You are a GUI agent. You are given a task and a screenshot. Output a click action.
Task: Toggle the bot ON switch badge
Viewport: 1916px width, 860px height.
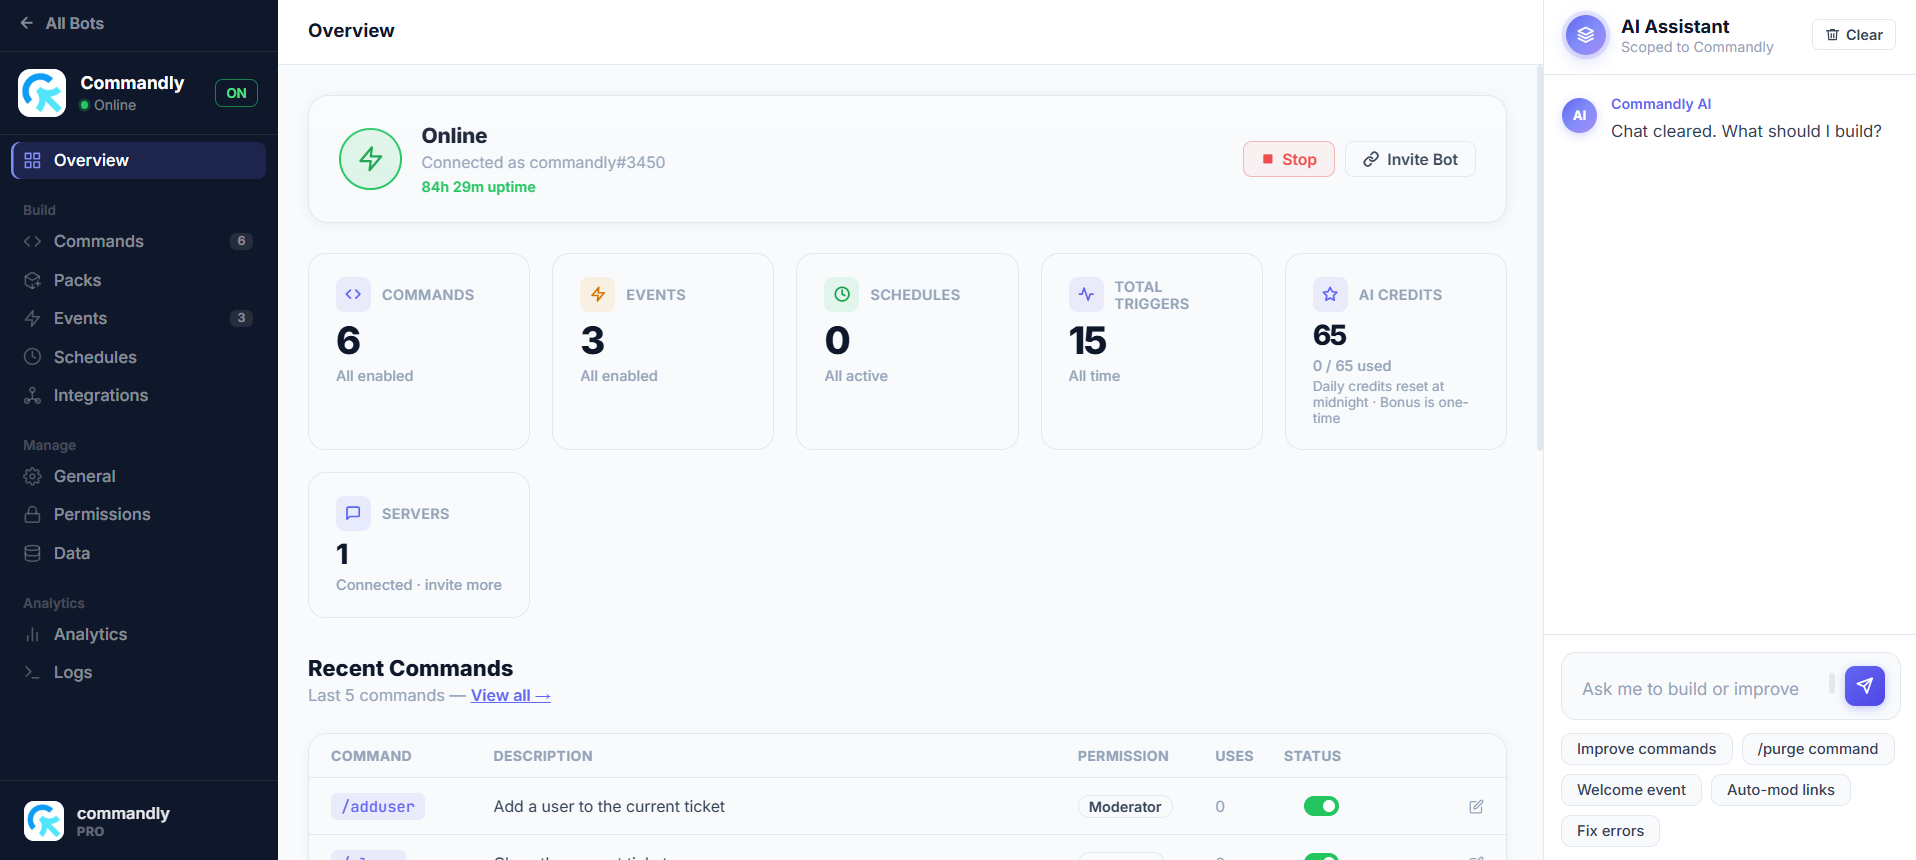(236, 93)
